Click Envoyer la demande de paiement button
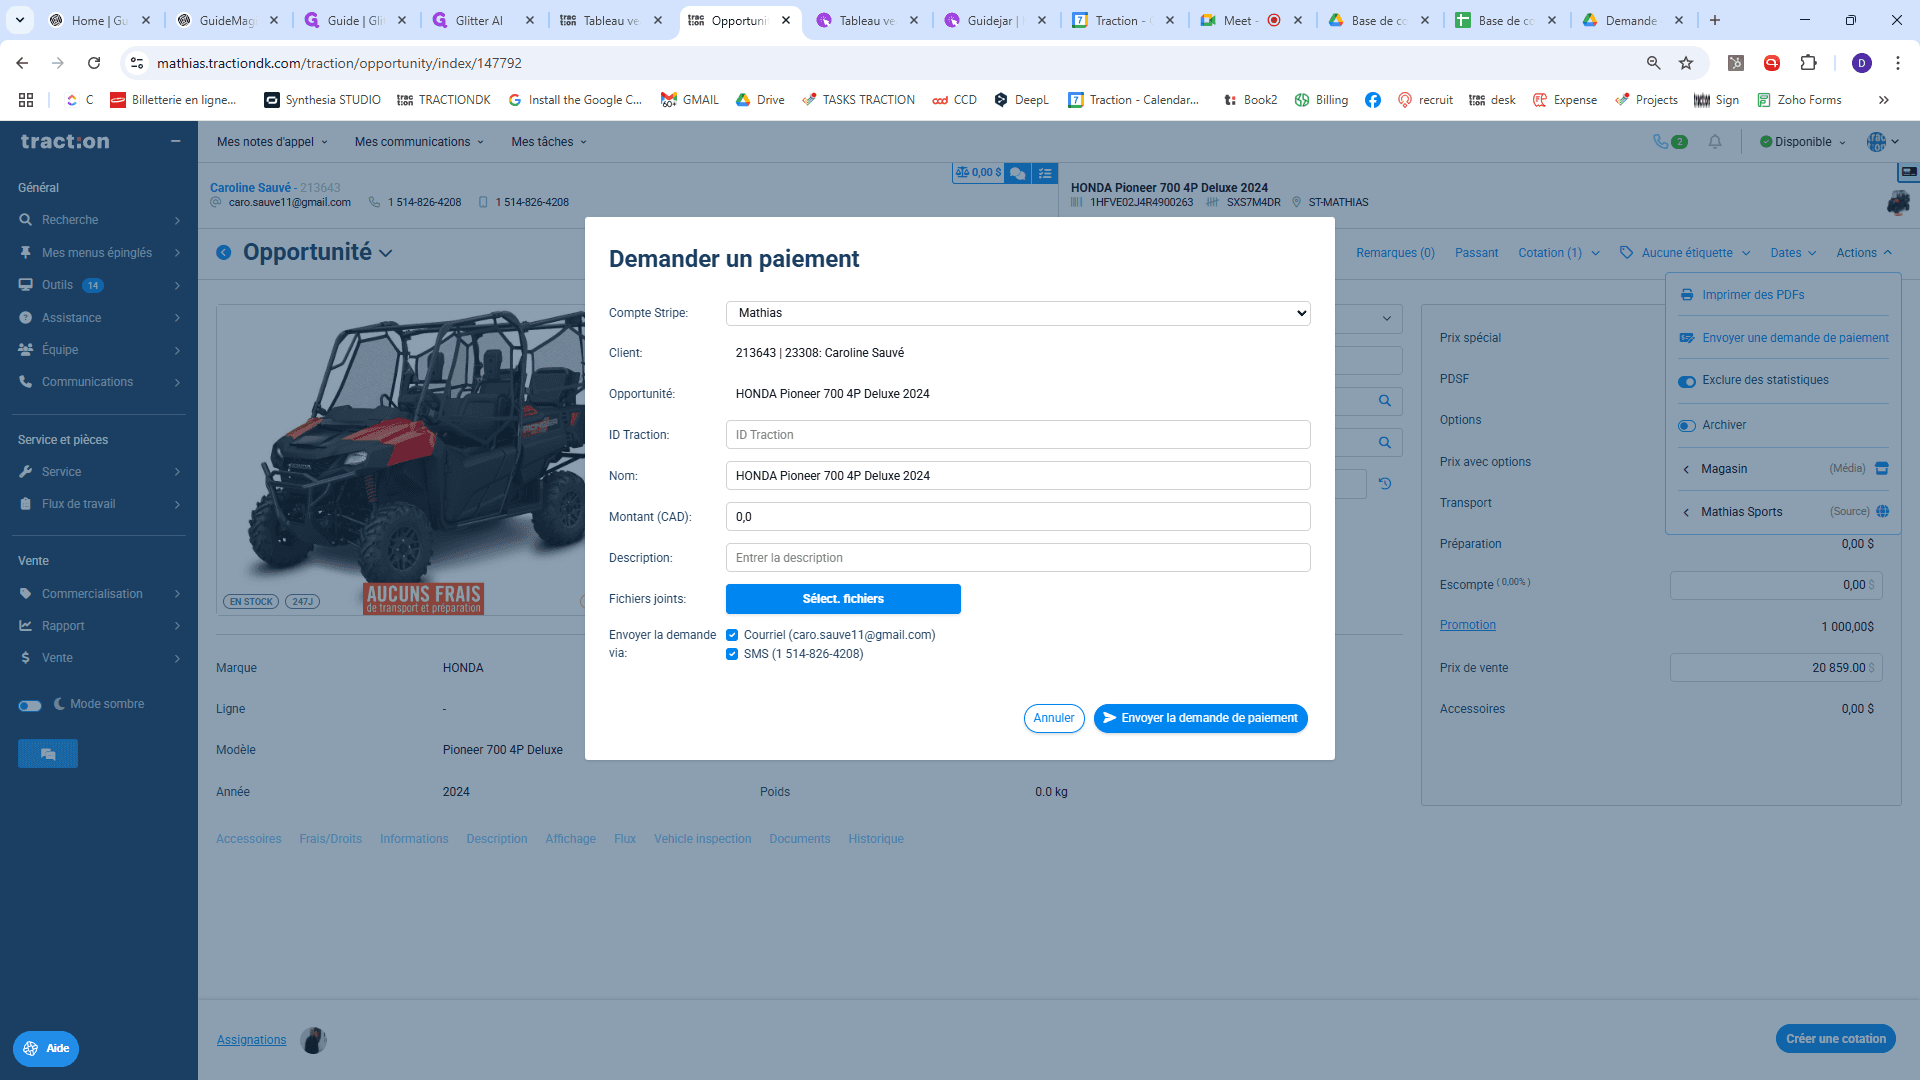The height and width of the screenshot is (1080, 1920). point(1200,718)
